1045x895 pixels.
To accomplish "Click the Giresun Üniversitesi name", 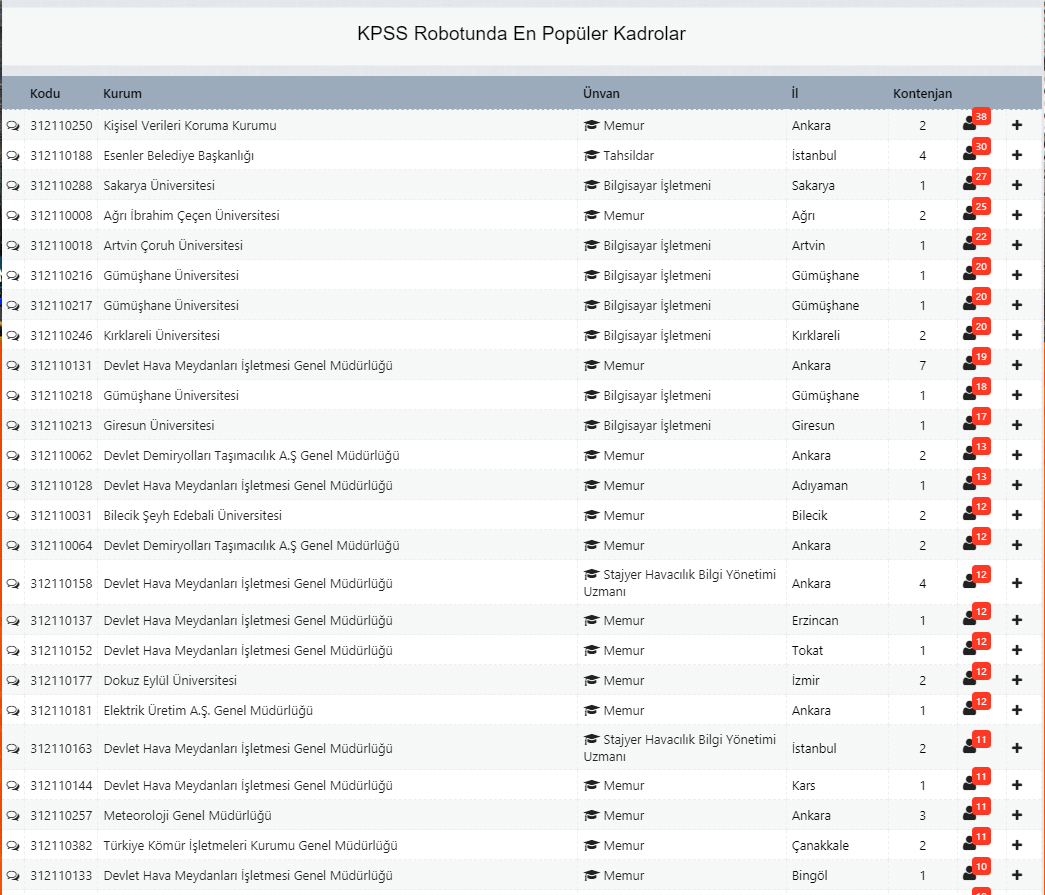I will pyautogui.click(x=159, y=425).
